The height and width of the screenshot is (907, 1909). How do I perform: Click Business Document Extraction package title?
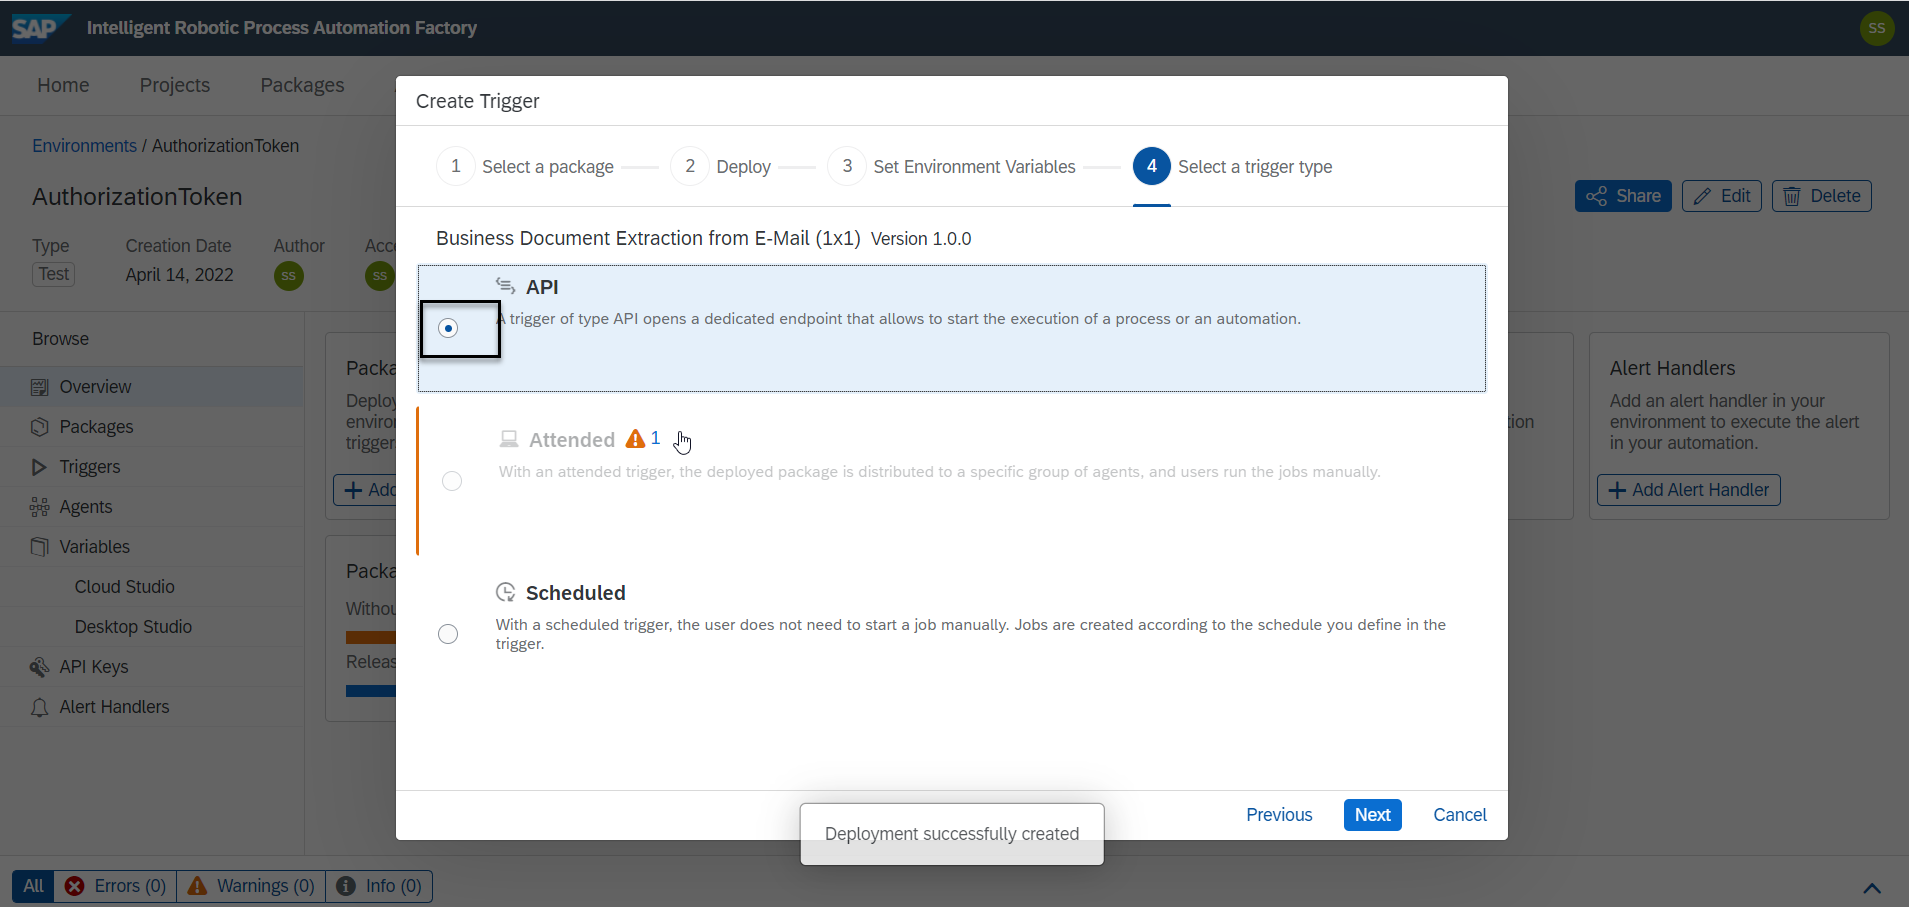click(648, 238)
